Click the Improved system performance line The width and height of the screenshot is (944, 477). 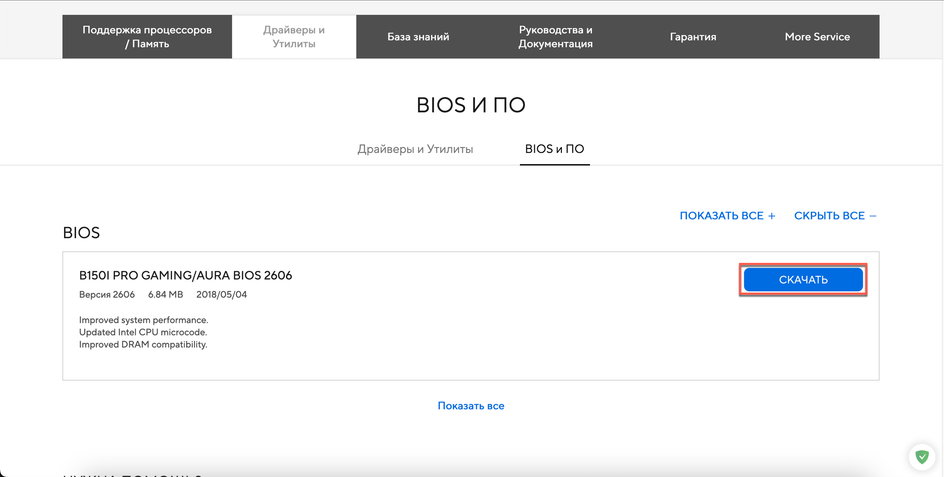[x=144, y=320]
